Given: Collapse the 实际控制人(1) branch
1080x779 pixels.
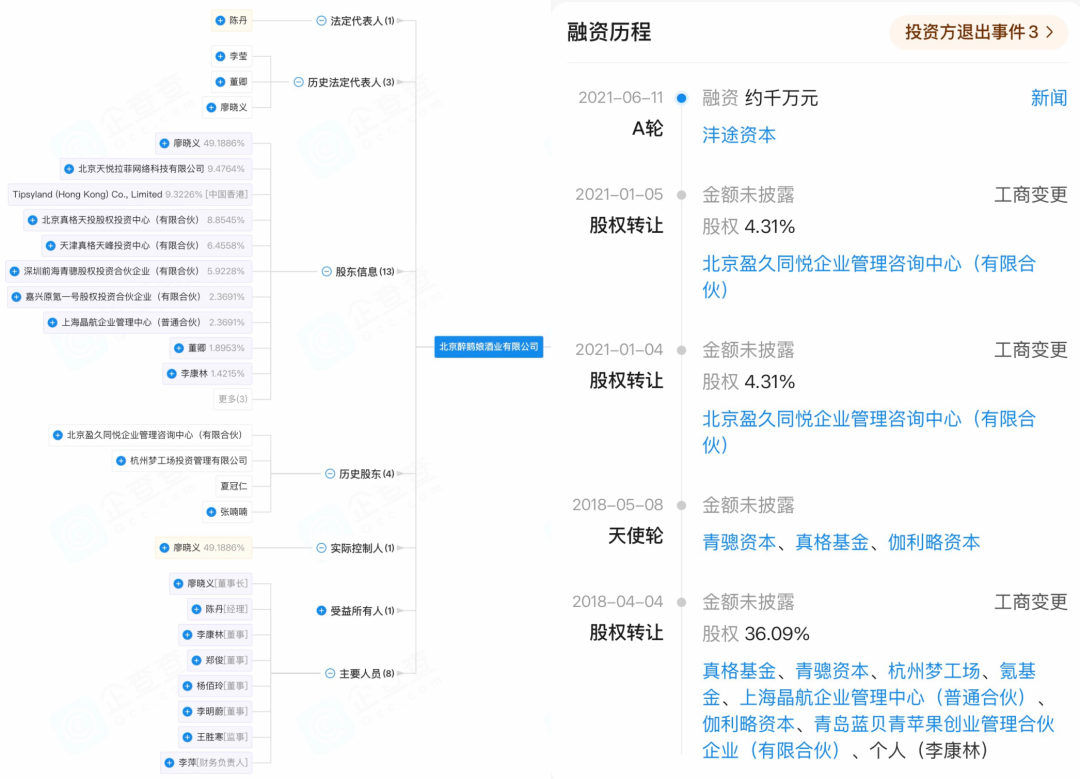Looking at the screenshot, I should click(321, 548).
